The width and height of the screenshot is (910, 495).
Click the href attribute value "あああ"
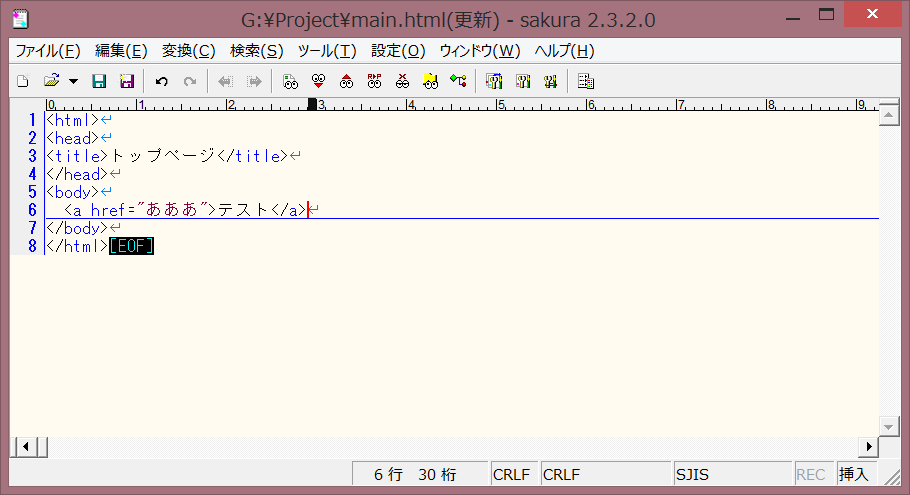172,210
